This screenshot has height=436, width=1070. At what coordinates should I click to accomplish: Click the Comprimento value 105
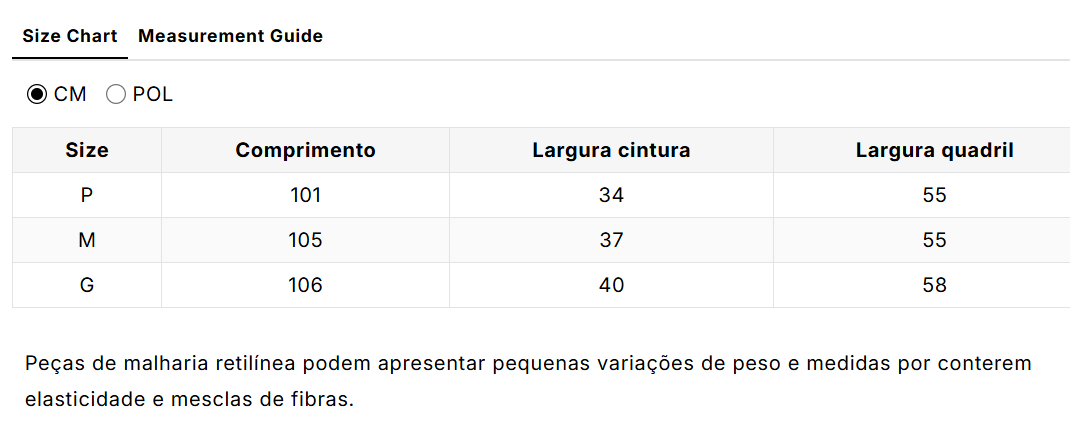(305, 241)
